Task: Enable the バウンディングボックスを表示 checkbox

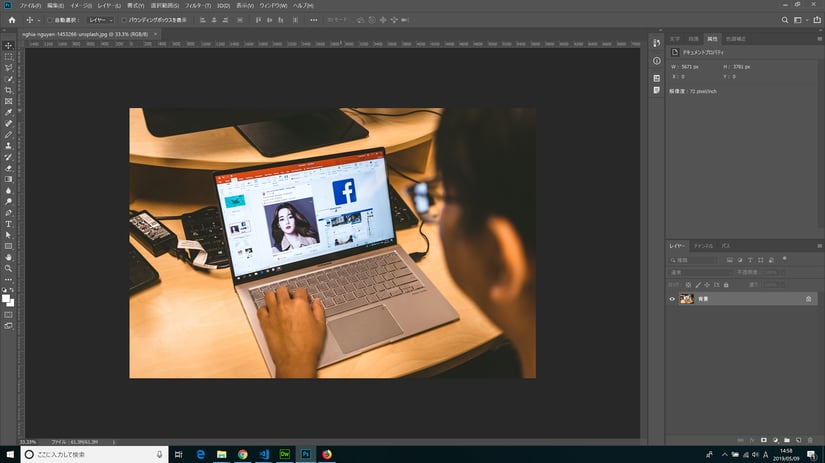Action: [123, 19]
